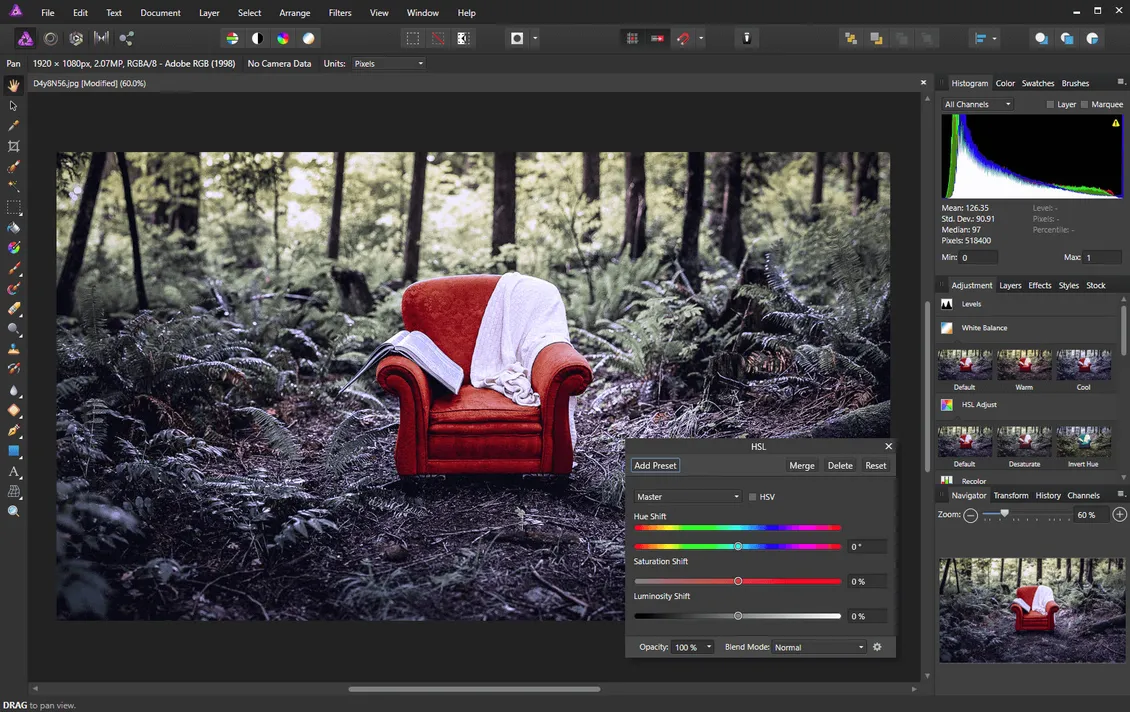Image resolution: width=1130 pixels, height=712 pixels.
Task: Select the Zoom tool magnifier
Action: pos(14,511)
